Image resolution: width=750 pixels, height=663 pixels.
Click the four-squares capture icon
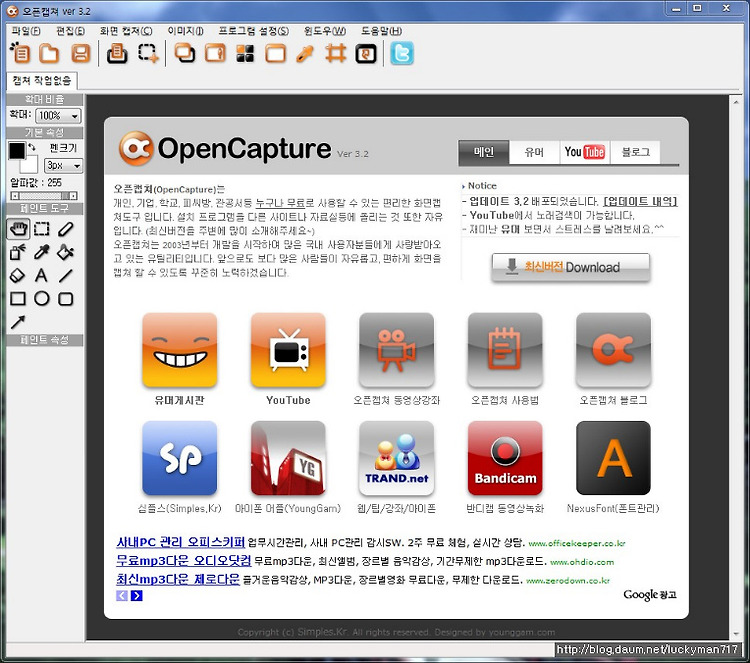point(245,53)
